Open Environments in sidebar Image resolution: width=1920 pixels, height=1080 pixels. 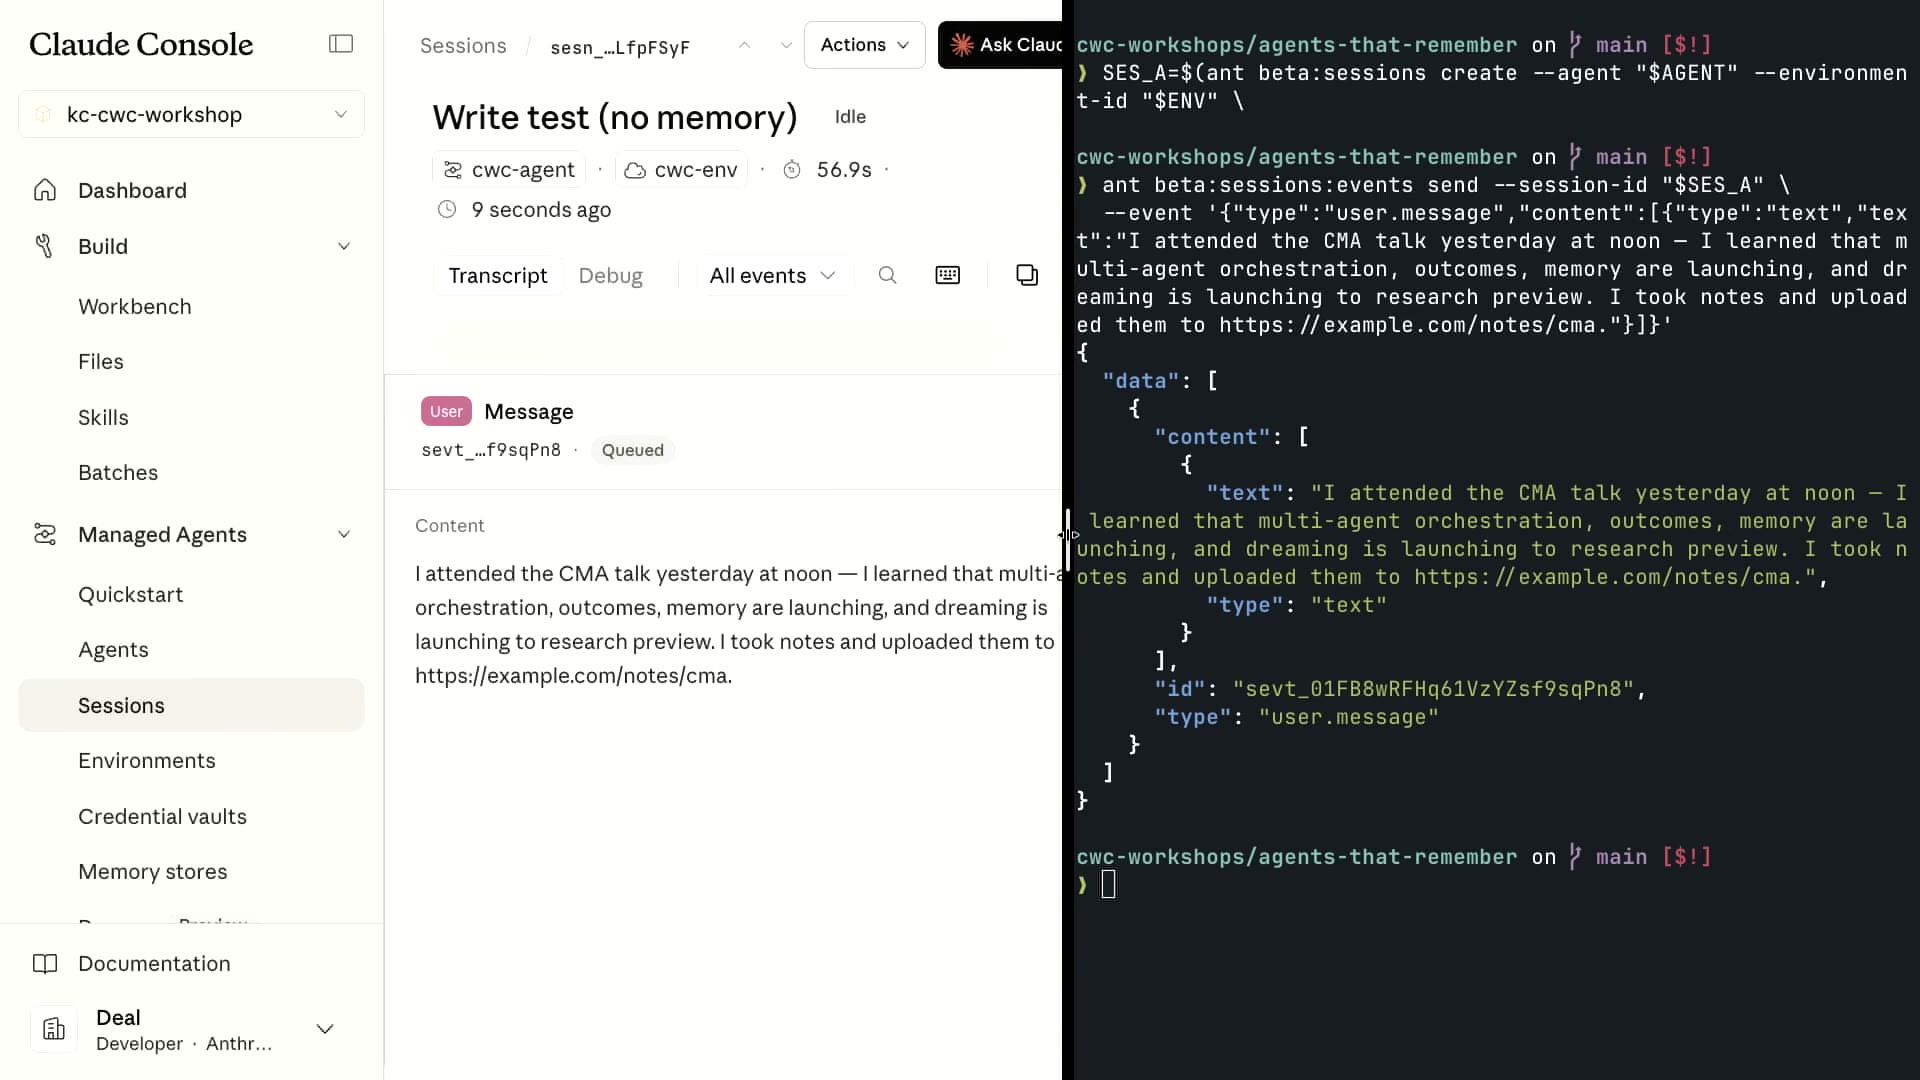coord(147,760)
